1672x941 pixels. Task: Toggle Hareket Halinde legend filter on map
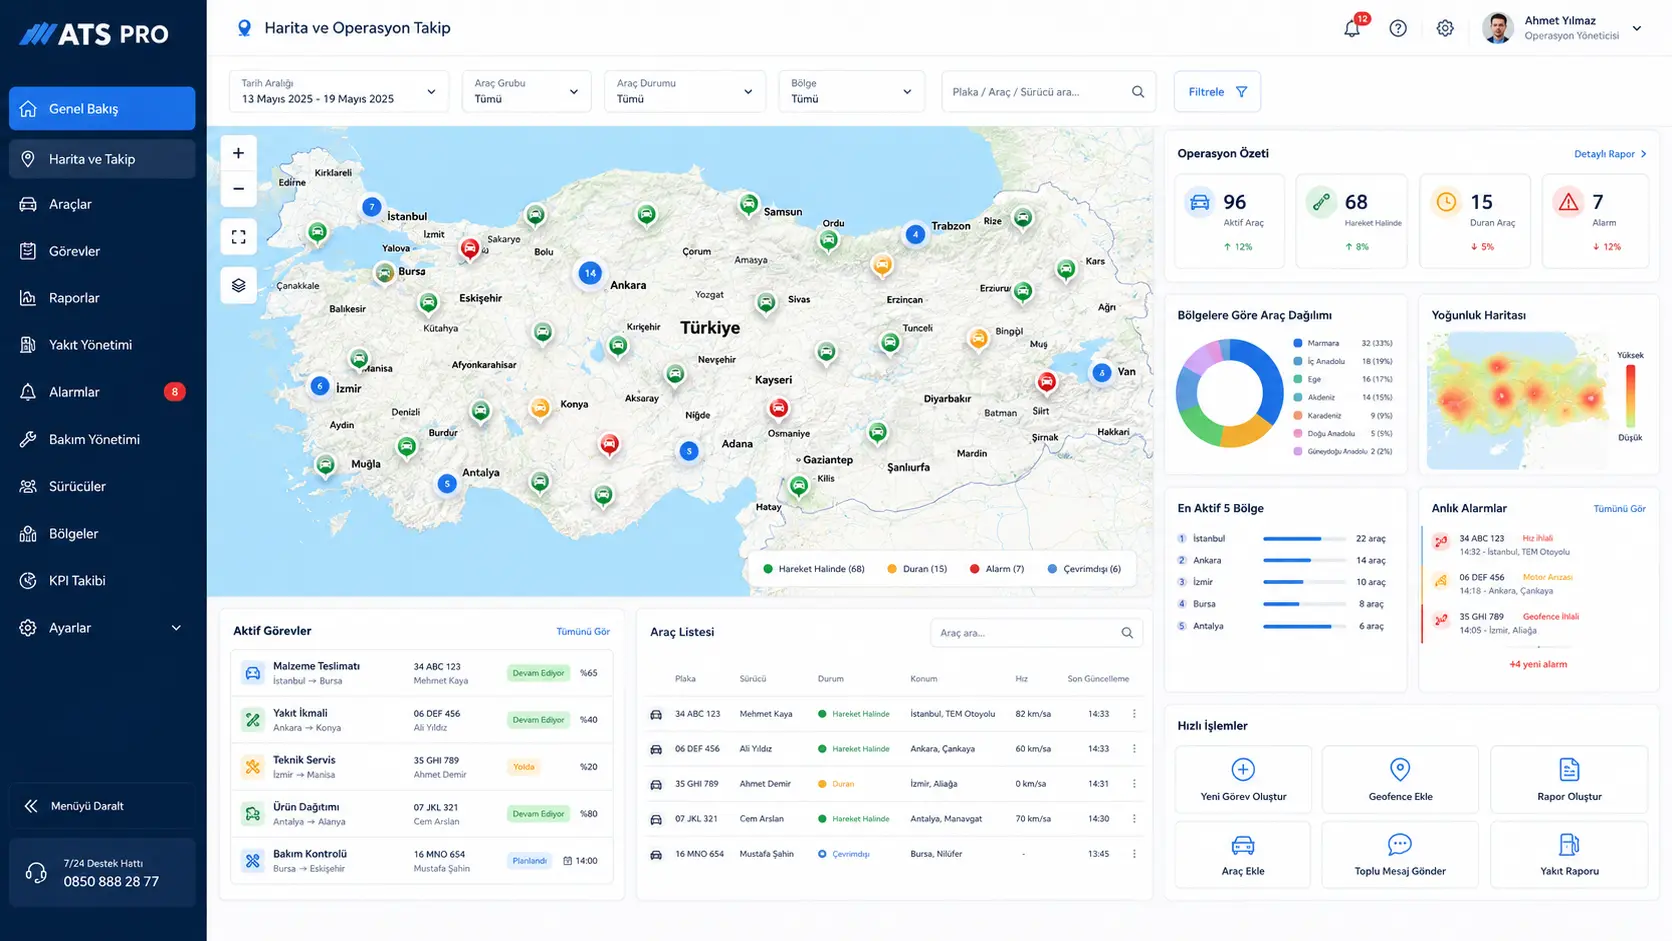point(813,569)
